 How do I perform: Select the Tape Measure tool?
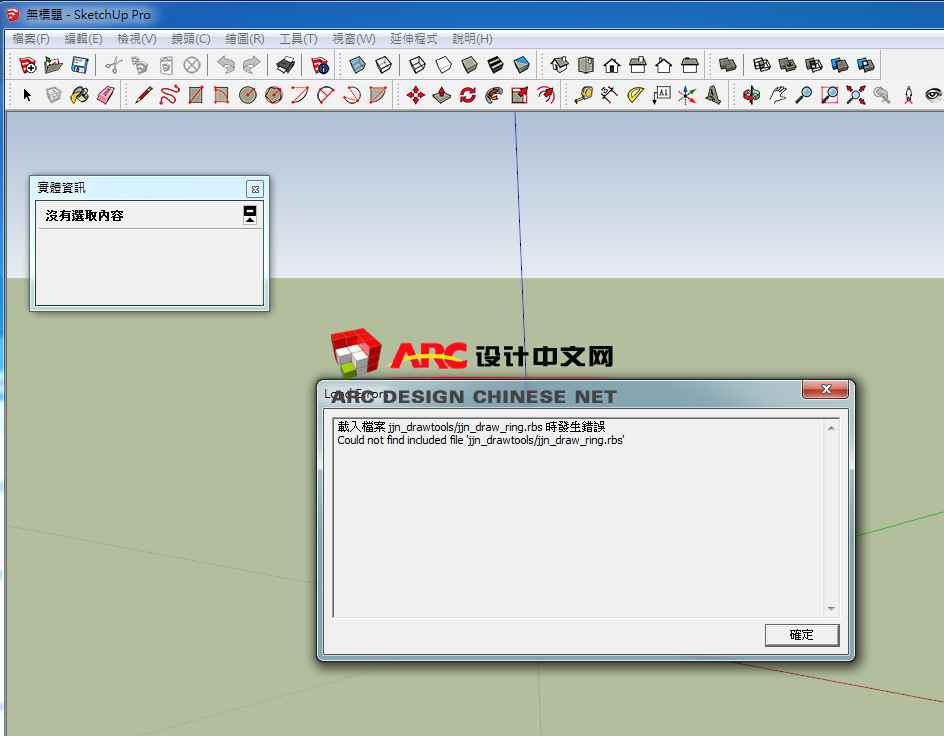583,95
